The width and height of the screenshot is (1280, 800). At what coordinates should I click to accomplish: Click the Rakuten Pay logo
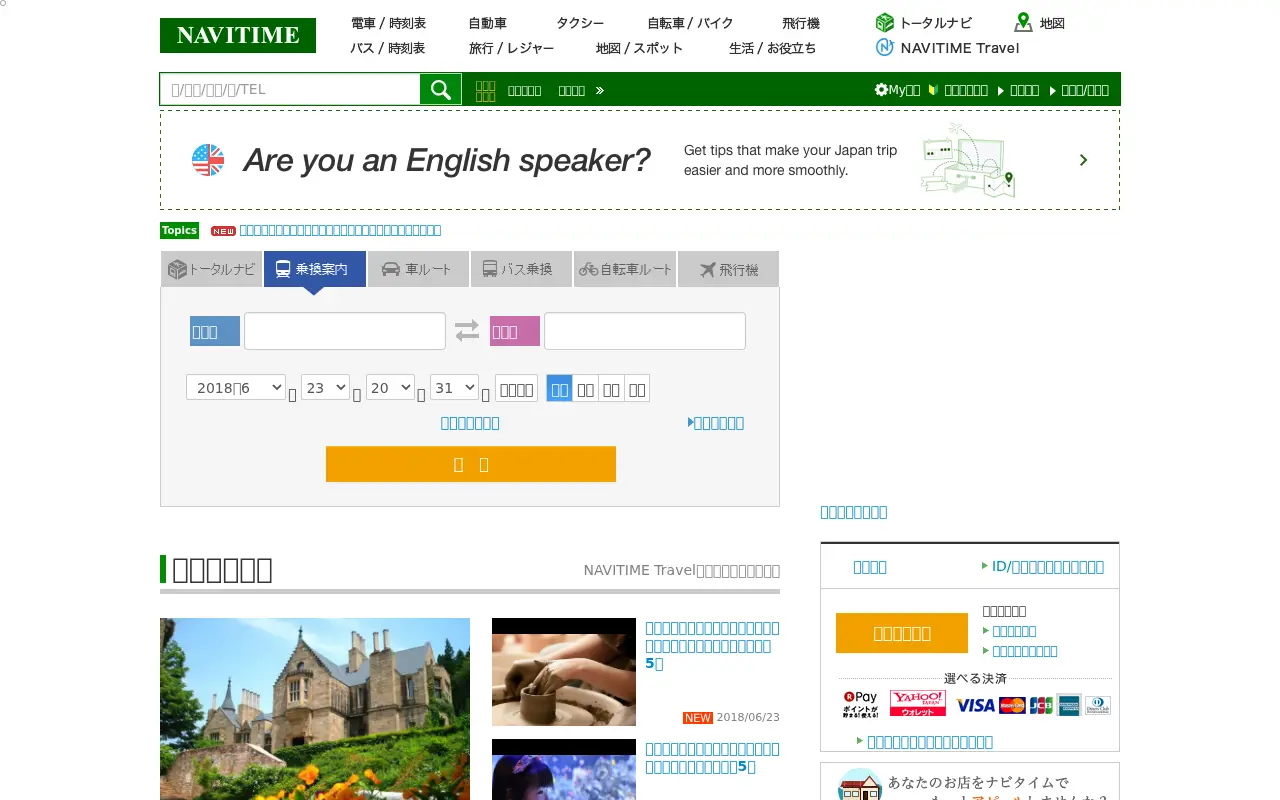pos(860,704)
